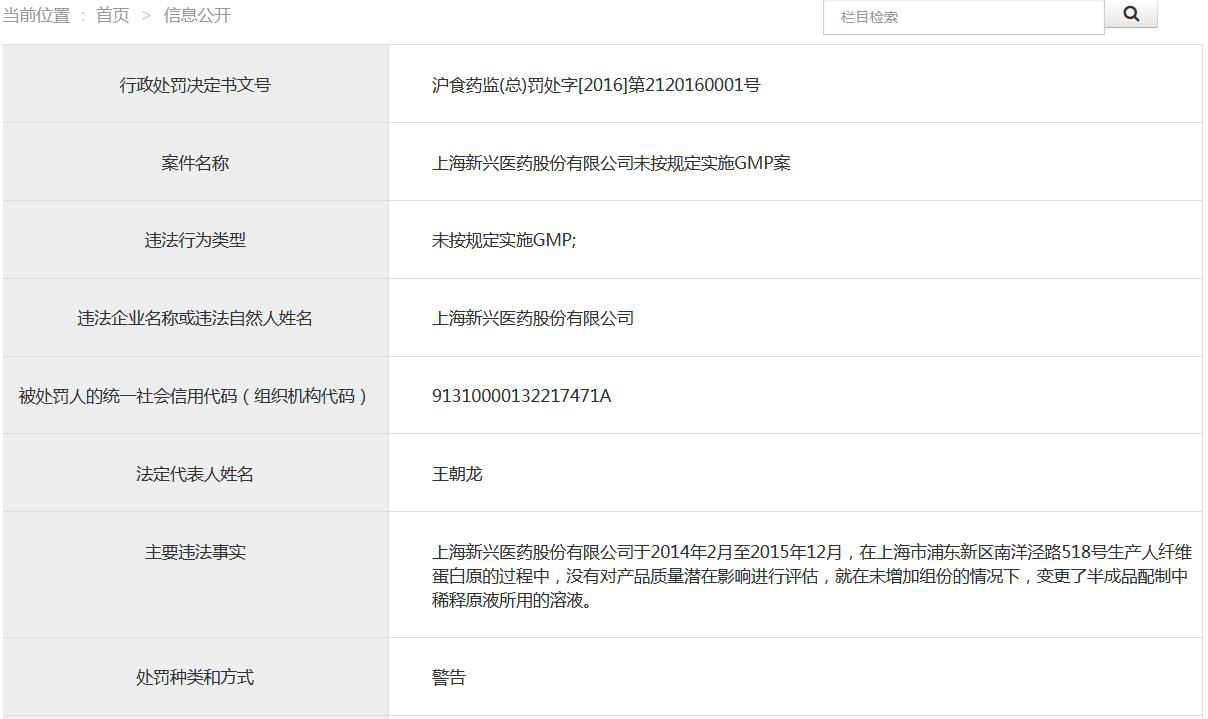Image resolution: width=1208 pixels, height=719 pixels.
Task: Select the 主要违法事实 row label
Action: (195, 552)
